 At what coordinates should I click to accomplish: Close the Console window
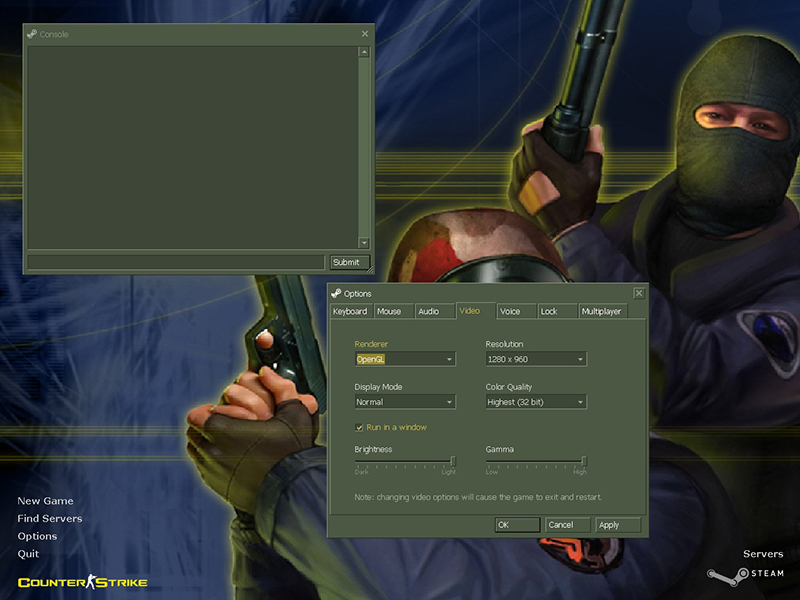365,34
